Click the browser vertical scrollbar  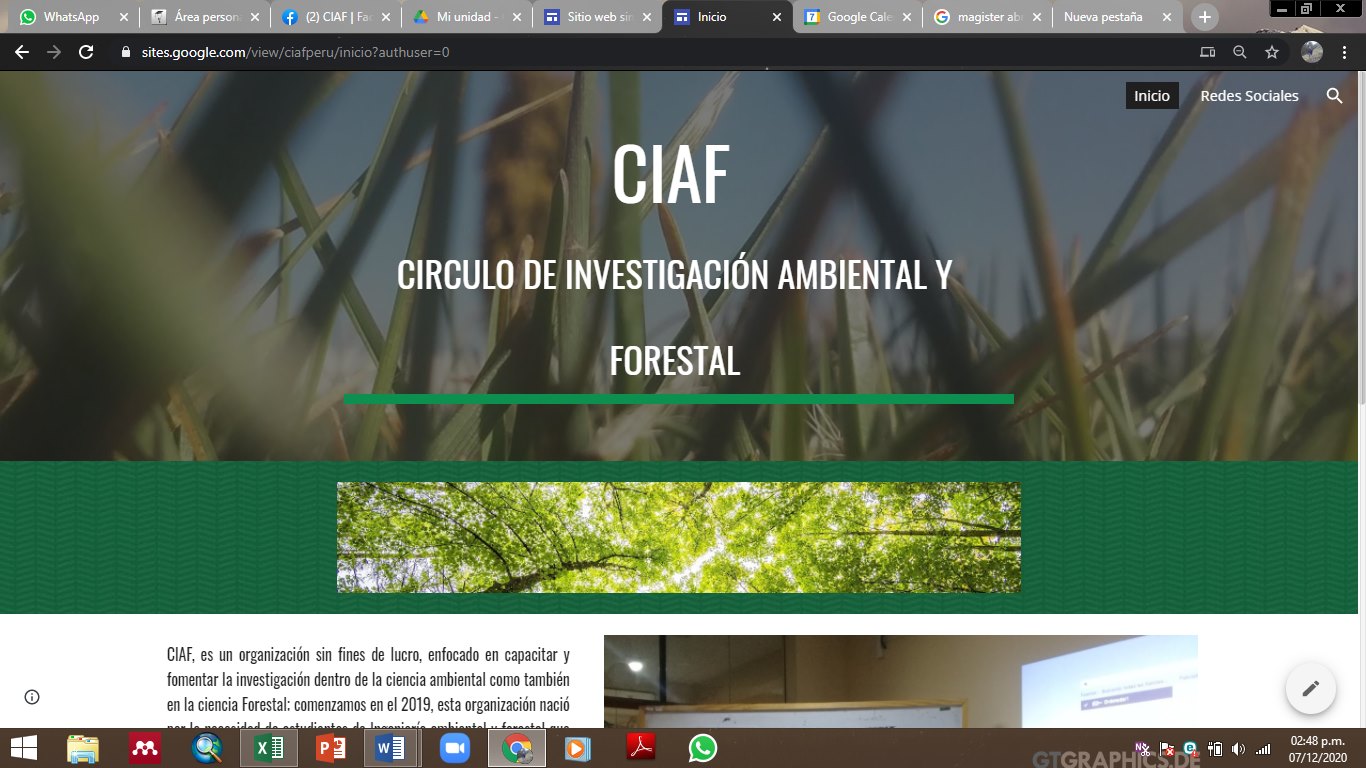click(1360, 240)
